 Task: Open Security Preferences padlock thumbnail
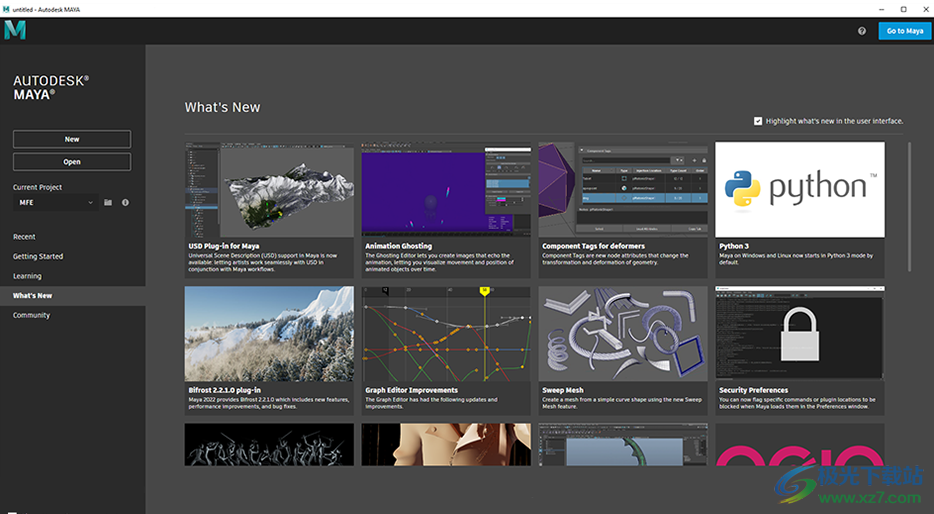(800, 334)
